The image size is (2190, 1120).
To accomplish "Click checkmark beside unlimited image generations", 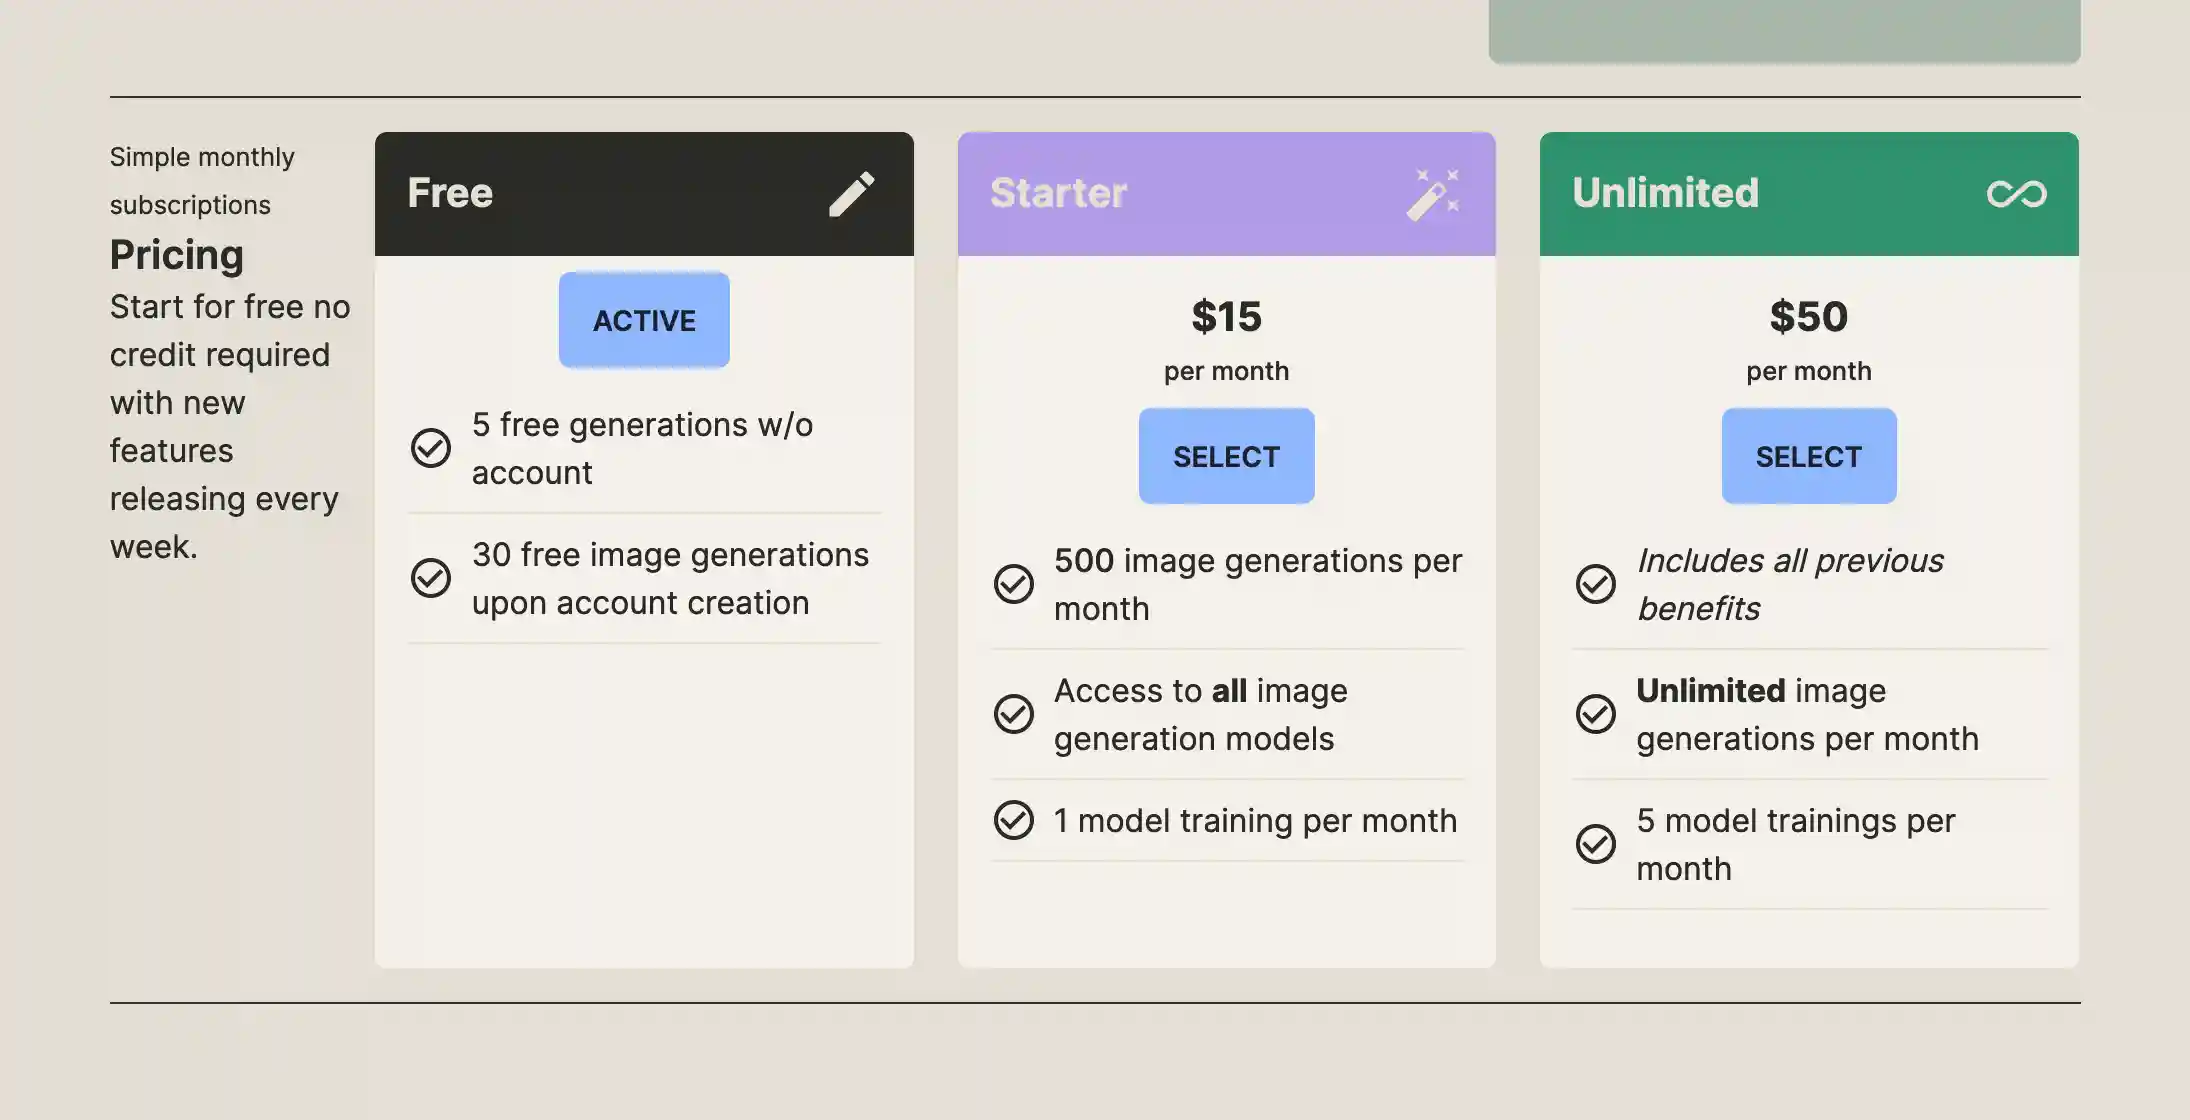I will click(x=1596, y=714).
